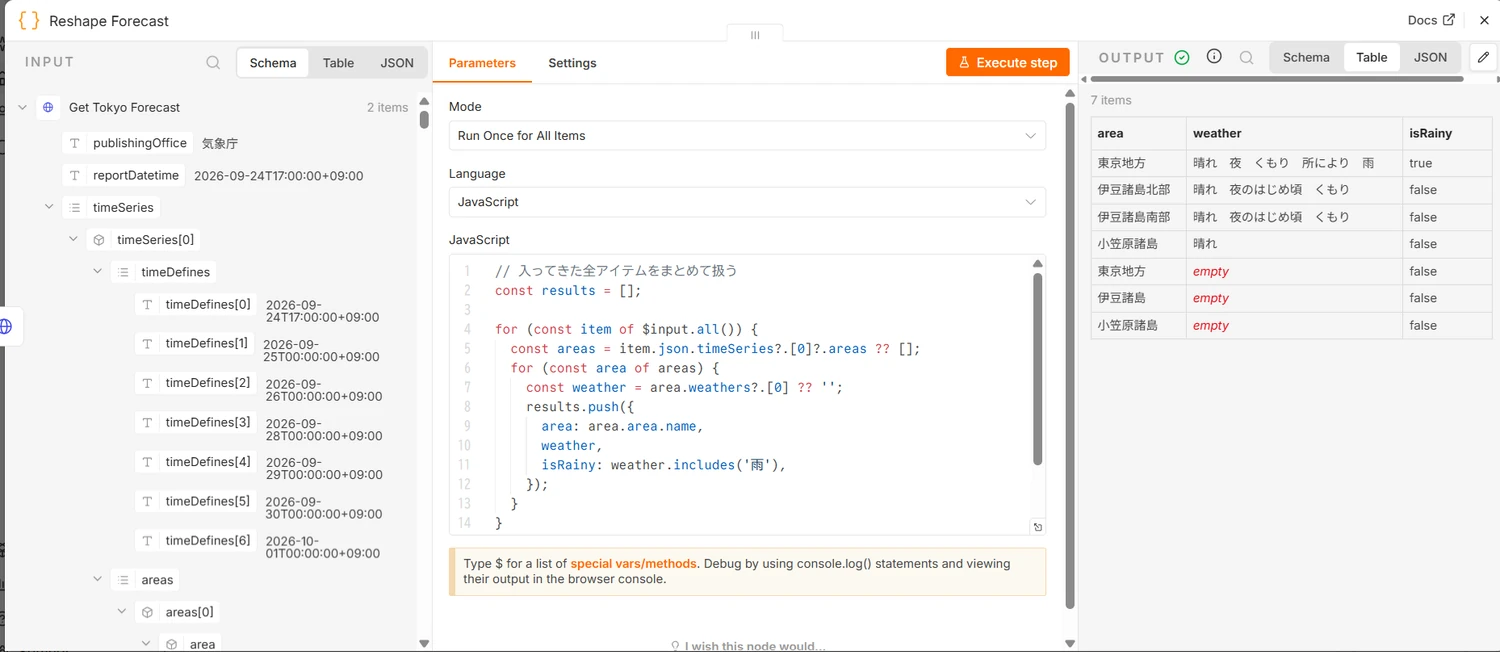1500x652 pixels.
Task: Click the Code node braces icon
Action: click(29, 20)
